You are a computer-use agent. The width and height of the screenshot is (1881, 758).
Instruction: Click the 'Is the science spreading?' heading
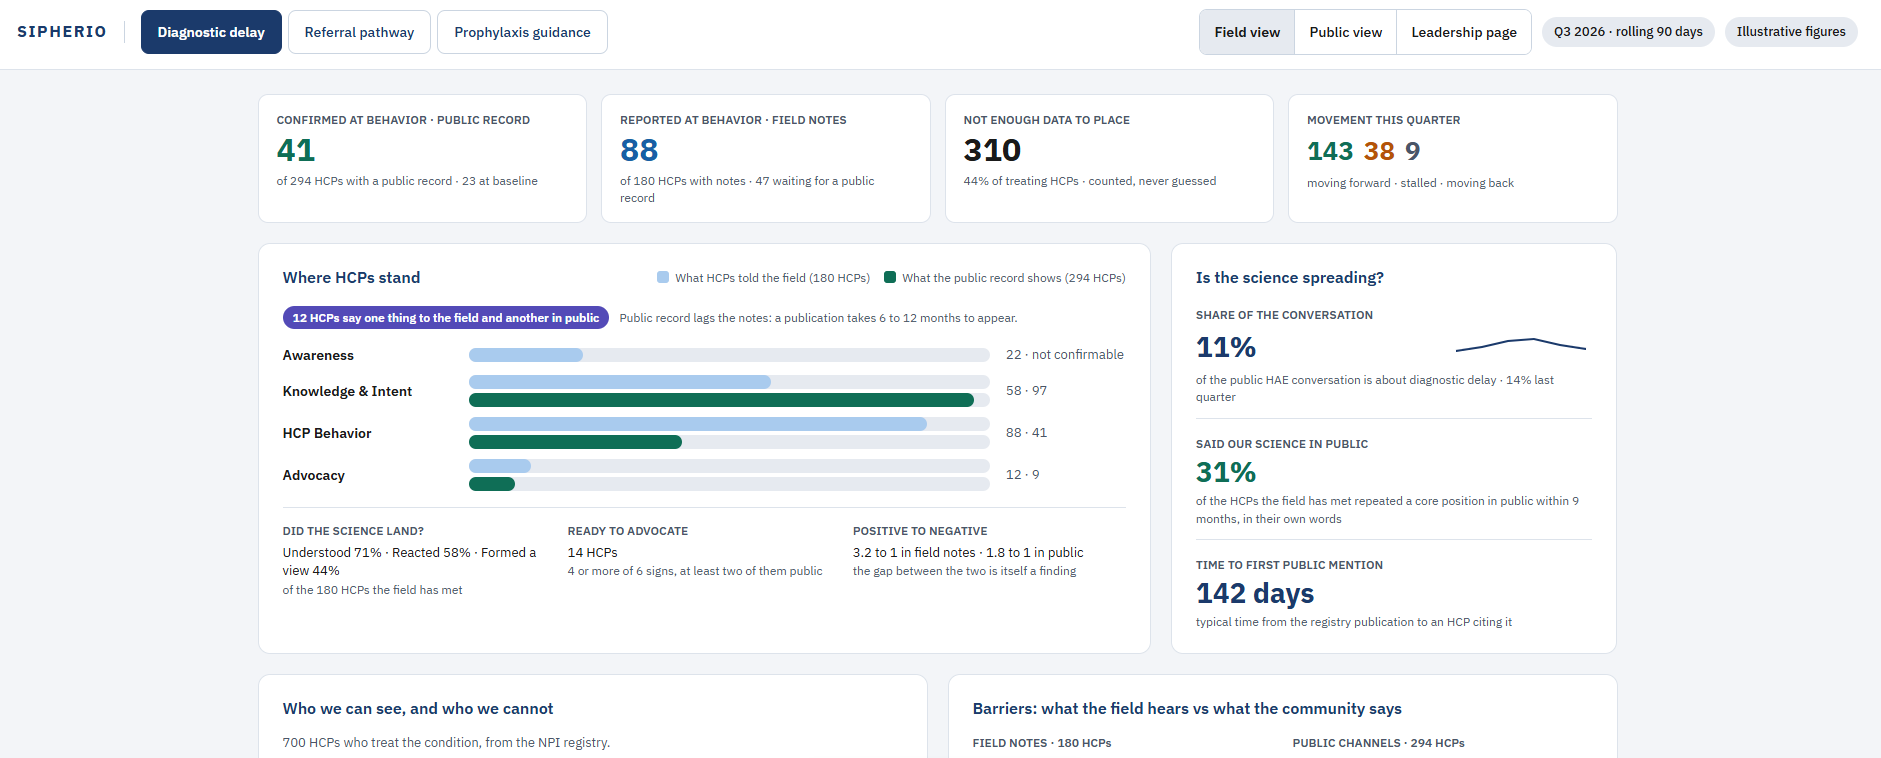point(1290,278)
